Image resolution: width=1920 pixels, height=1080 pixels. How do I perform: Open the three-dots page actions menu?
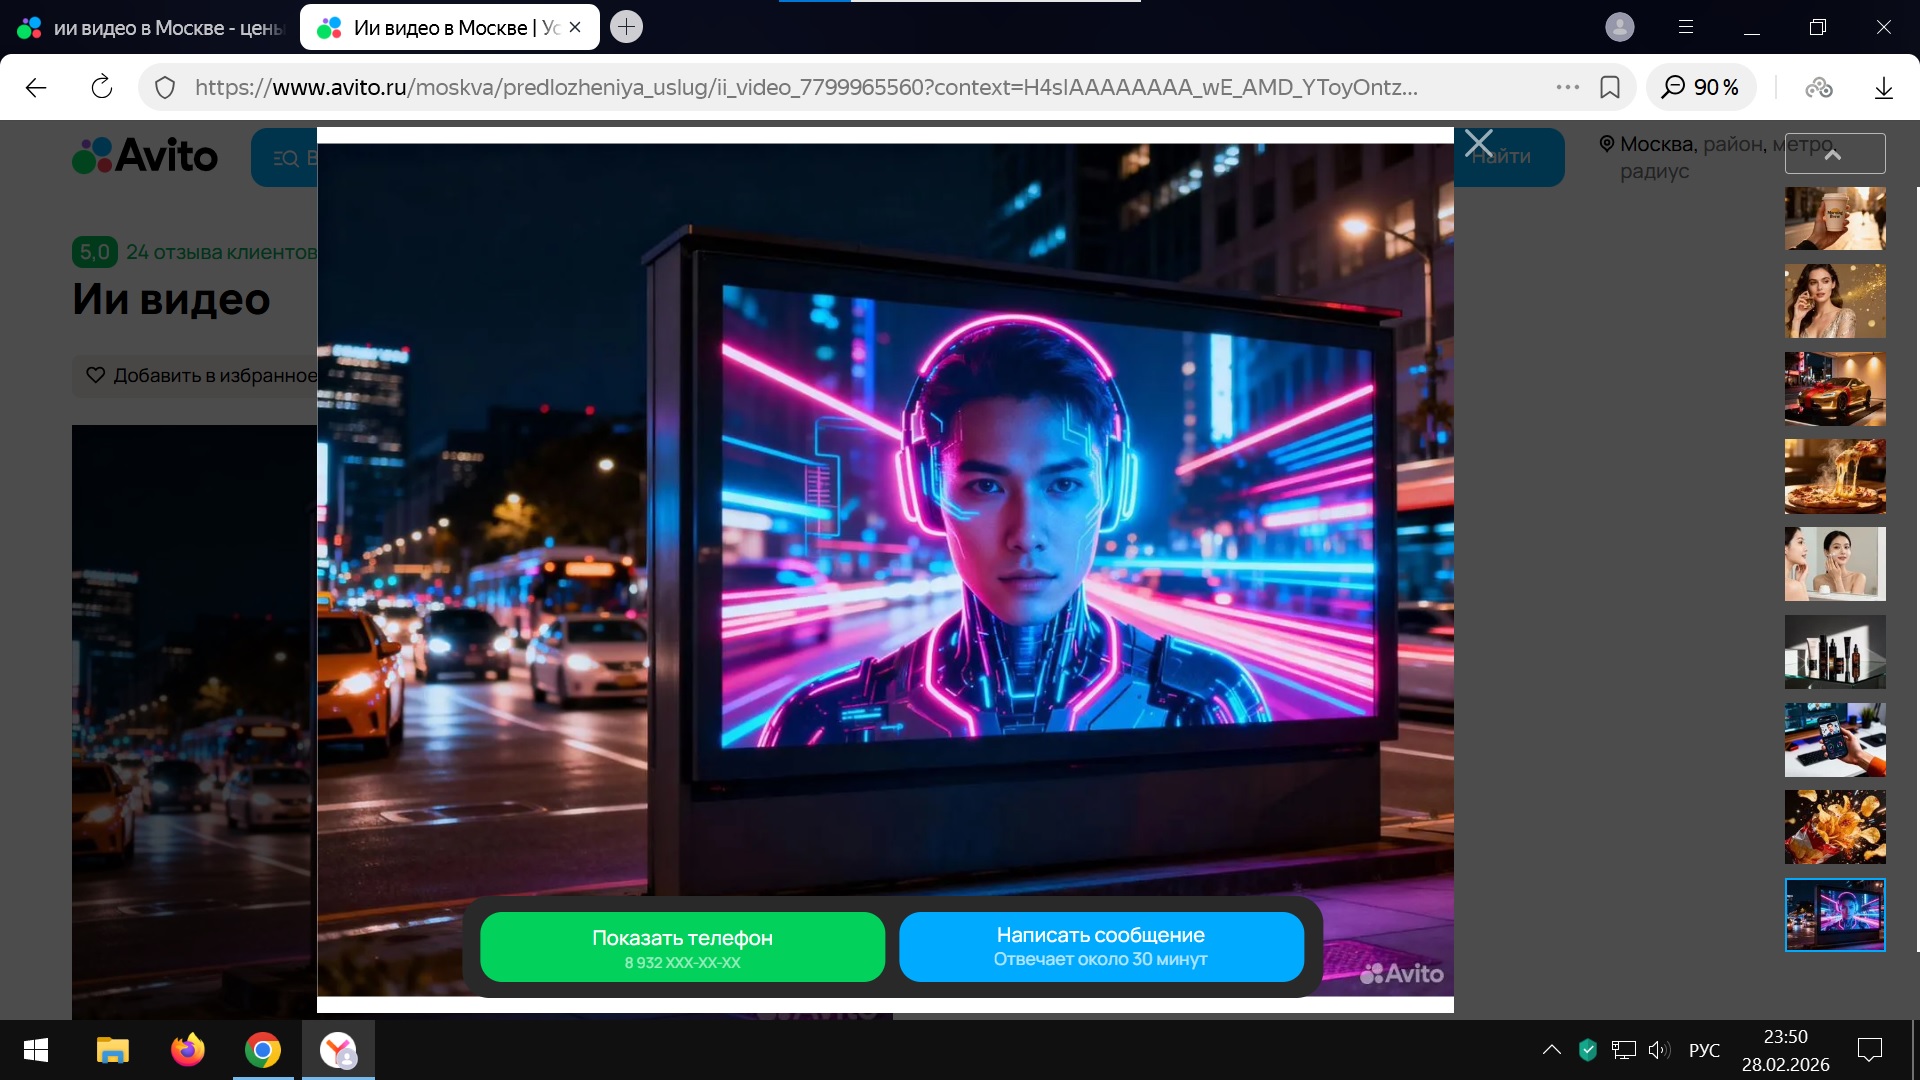pos(1567,88)
